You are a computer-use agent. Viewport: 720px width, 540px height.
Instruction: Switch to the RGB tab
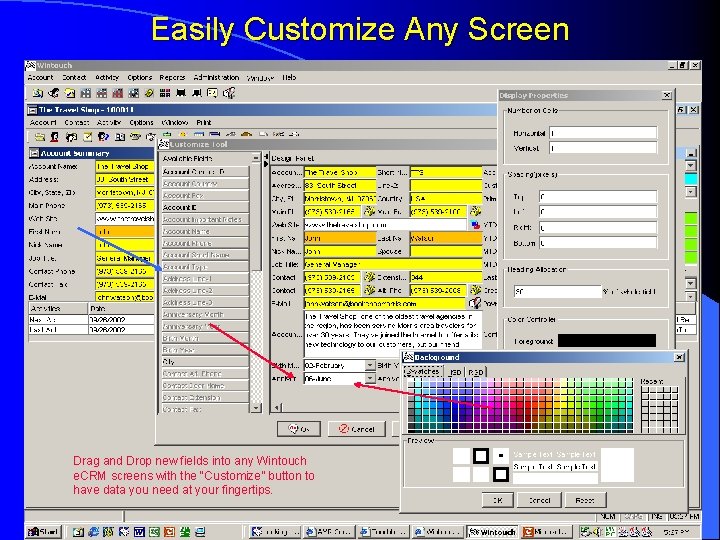tap(476, 372)
